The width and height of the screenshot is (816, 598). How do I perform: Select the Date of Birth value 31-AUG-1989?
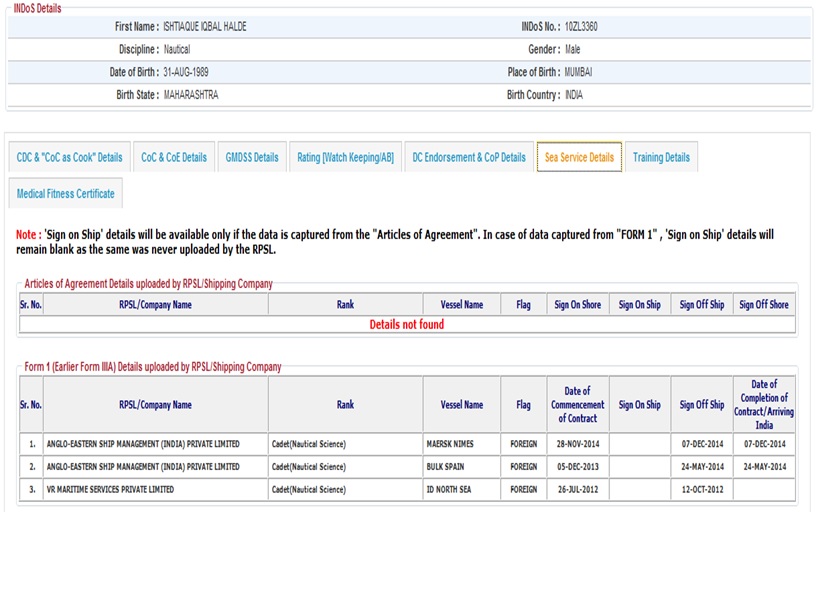[186, 72]
